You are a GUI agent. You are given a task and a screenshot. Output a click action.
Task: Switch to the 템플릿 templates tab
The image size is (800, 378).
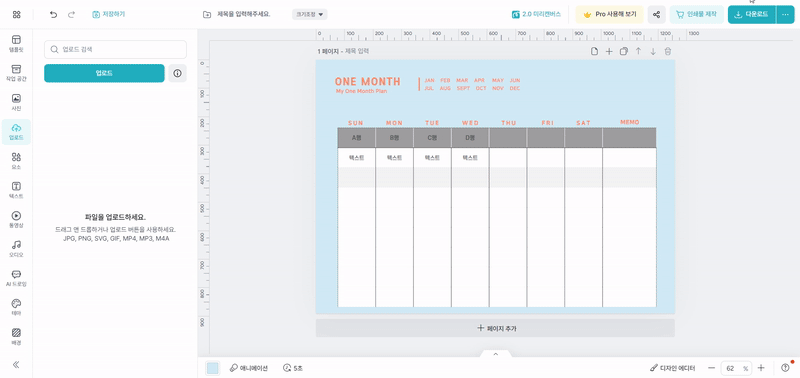coord(16,44)
